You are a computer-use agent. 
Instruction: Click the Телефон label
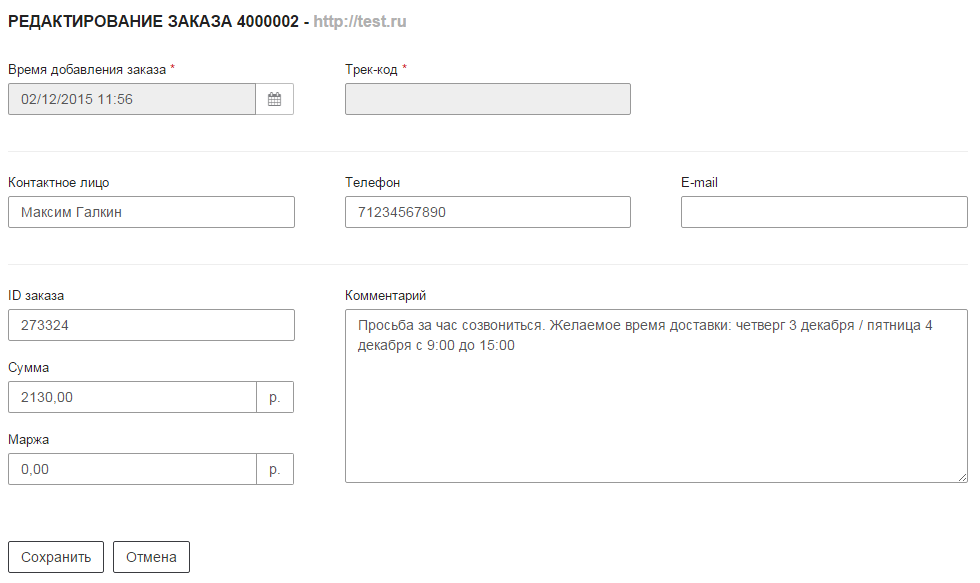point(372,182)
